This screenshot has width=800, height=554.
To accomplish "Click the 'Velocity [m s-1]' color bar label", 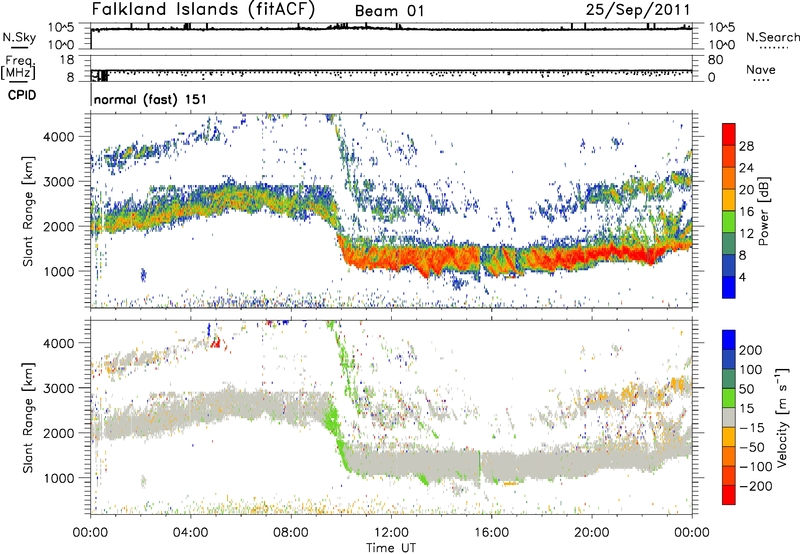I will point(782,417).
